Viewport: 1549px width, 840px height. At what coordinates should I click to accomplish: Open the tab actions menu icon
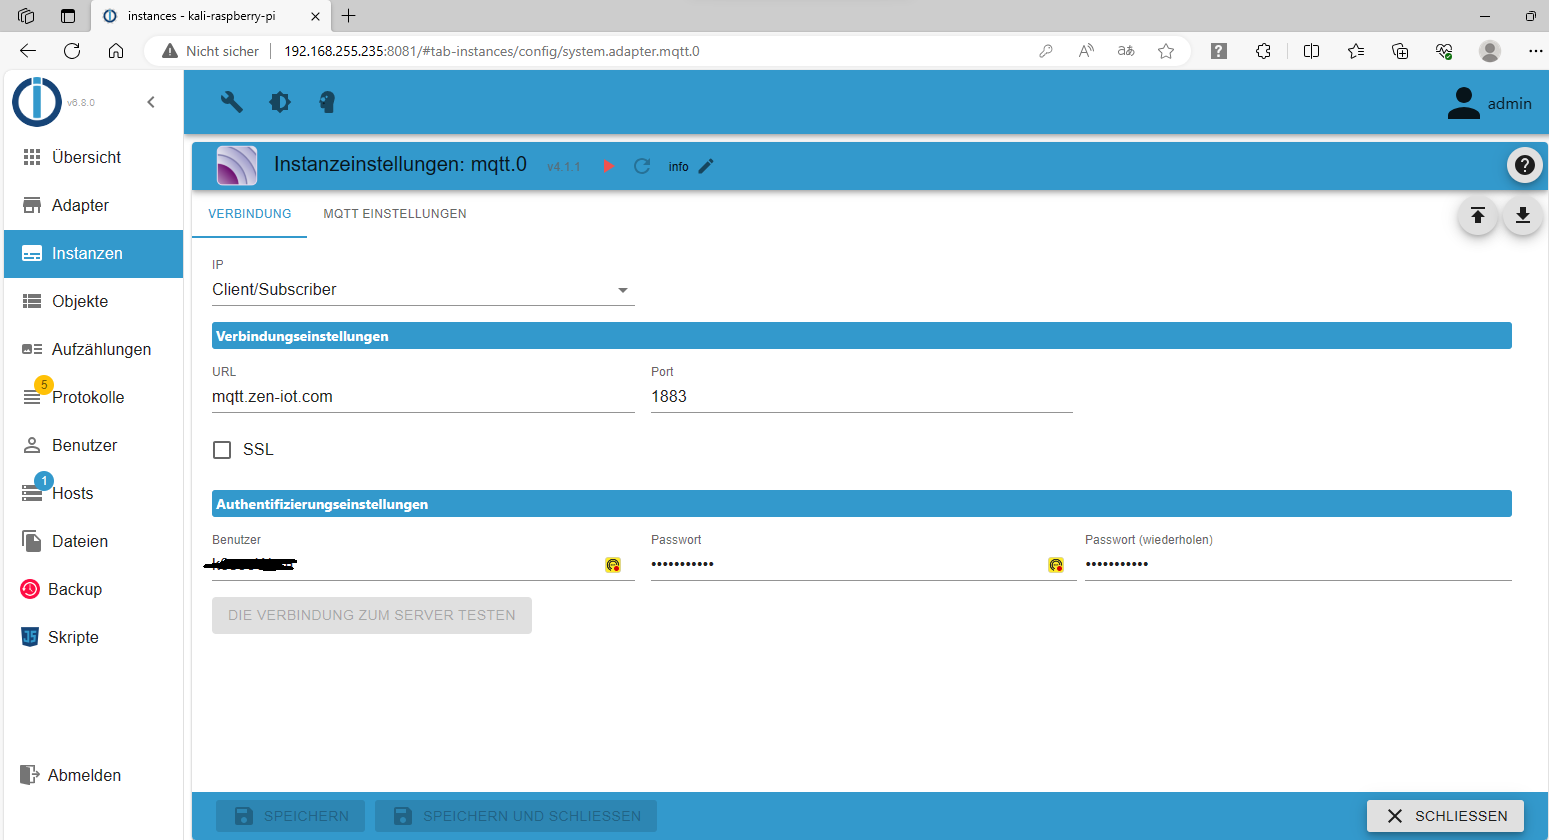pyautogui.click(x=68, y=16)
